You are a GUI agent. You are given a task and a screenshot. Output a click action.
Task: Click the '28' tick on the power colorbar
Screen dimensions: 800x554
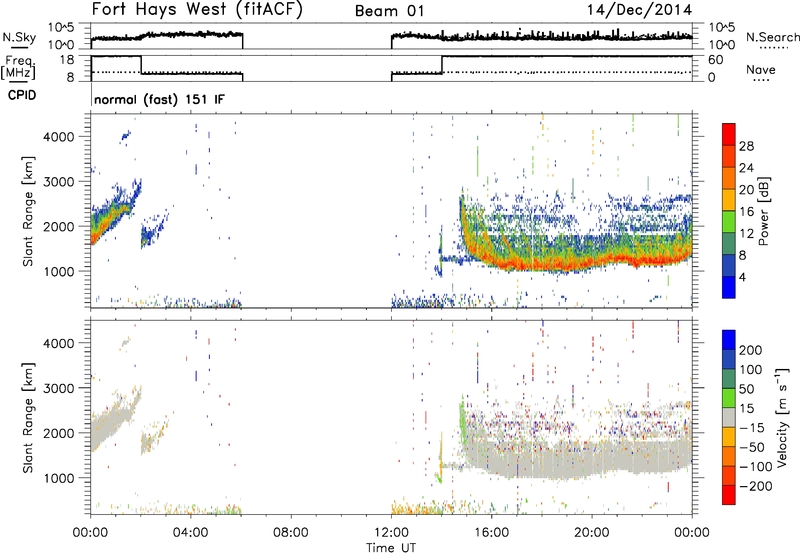(746, 146)
